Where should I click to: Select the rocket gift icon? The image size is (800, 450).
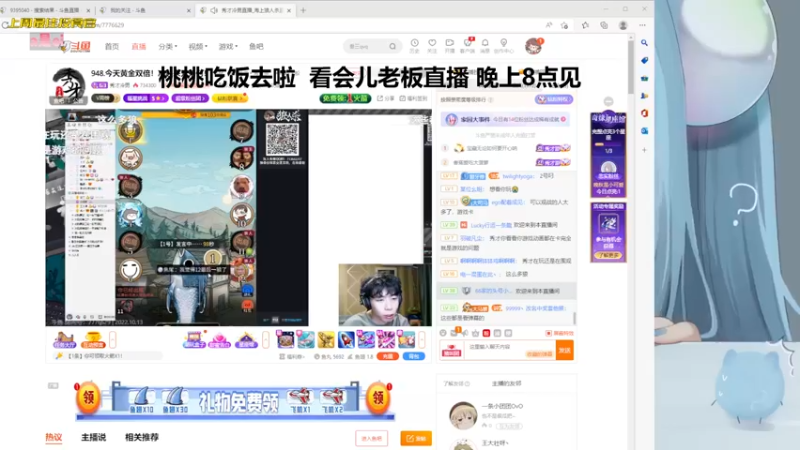pyautogui.click(x=346, y=339)
